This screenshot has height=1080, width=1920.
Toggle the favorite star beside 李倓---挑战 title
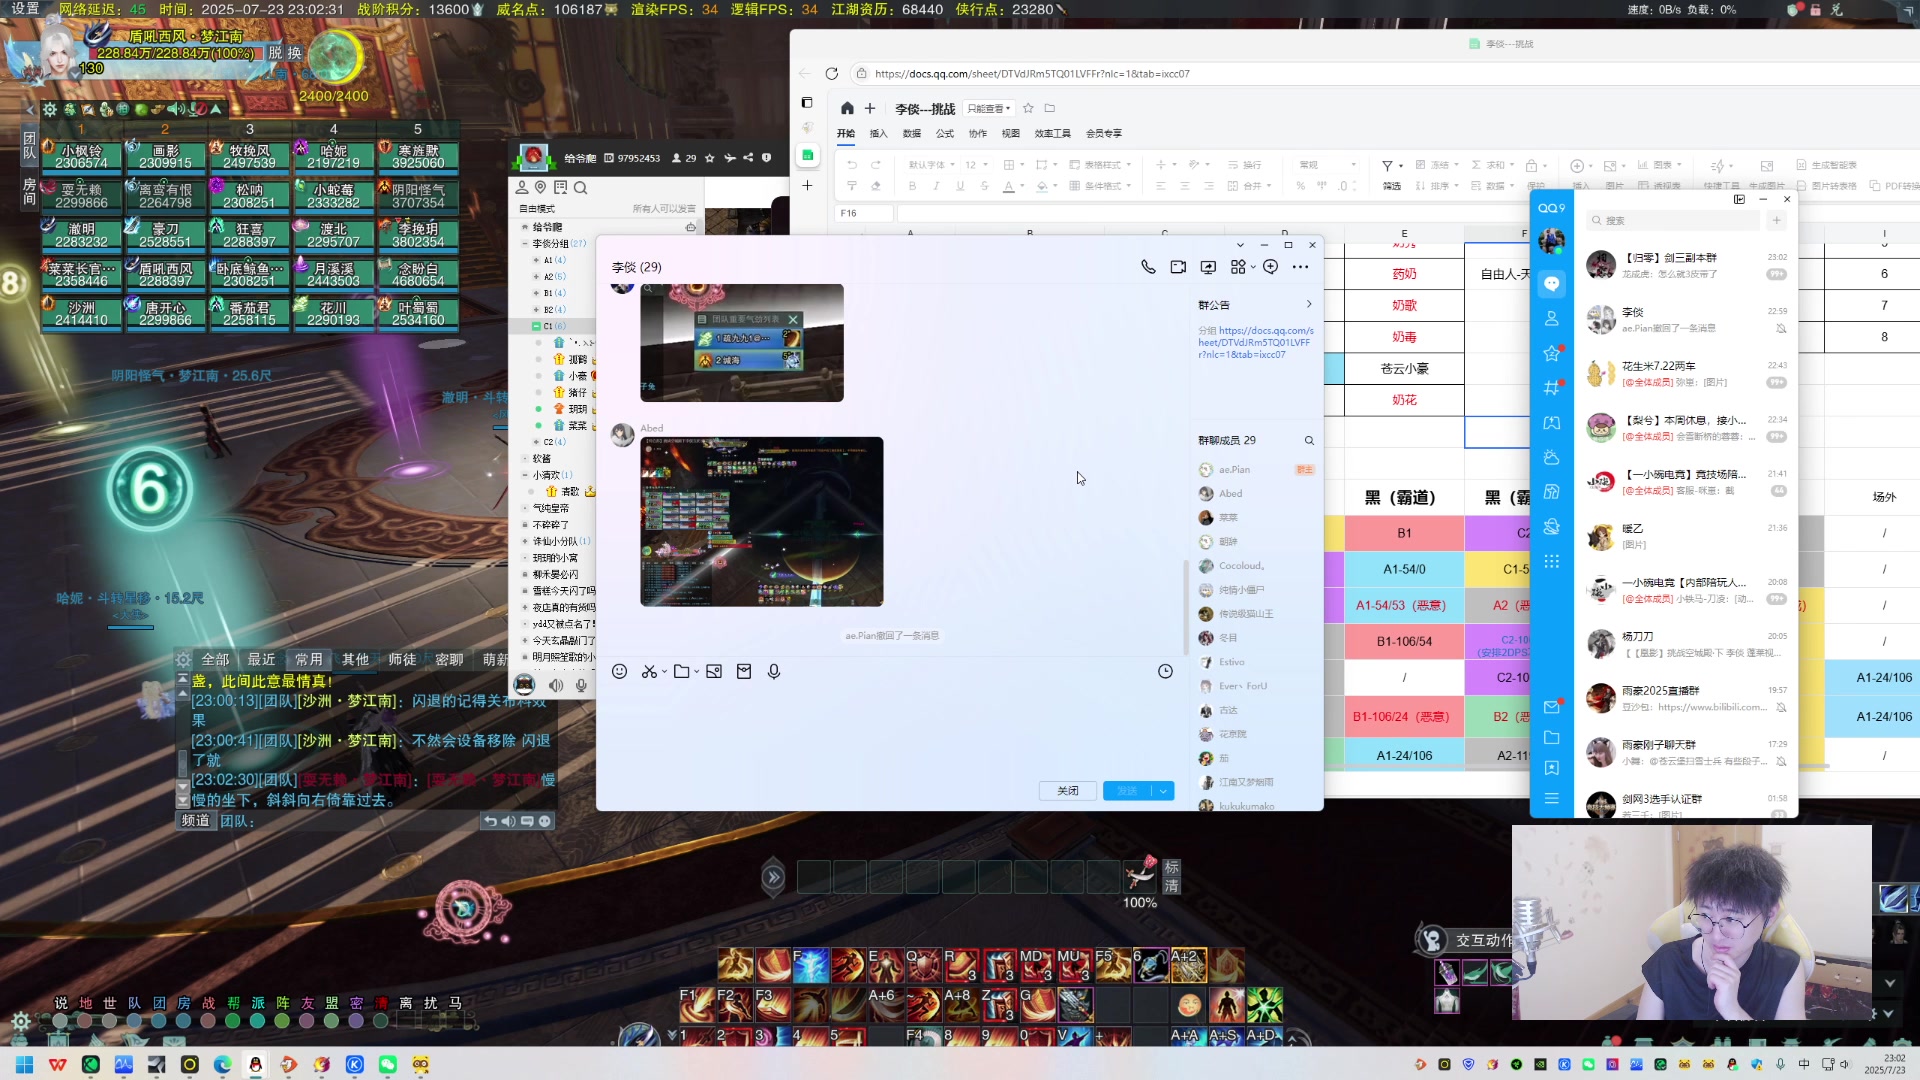(1029, 108)
